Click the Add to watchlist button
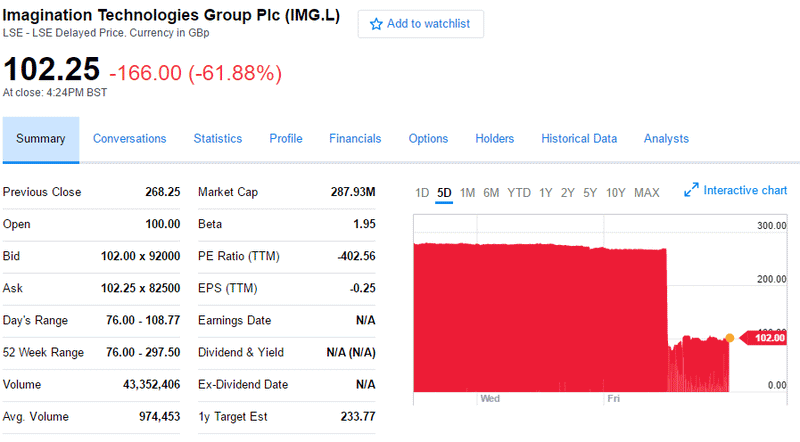 point(420,24)
